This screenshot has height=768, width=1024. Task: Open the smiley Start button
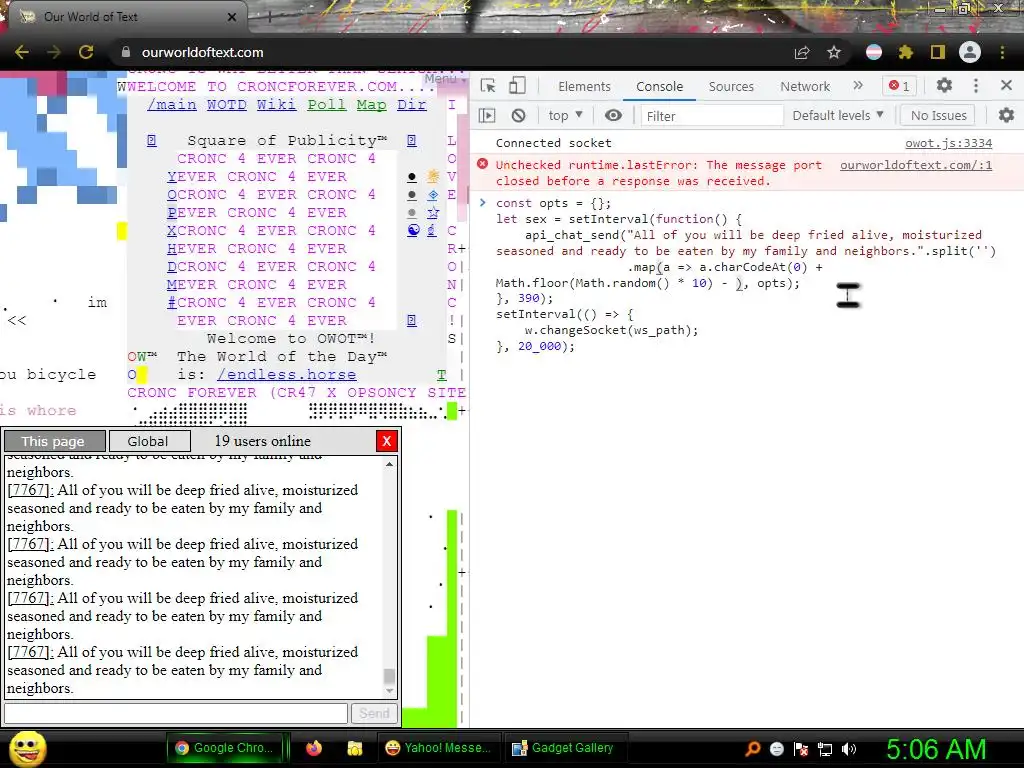pos(28,748)
